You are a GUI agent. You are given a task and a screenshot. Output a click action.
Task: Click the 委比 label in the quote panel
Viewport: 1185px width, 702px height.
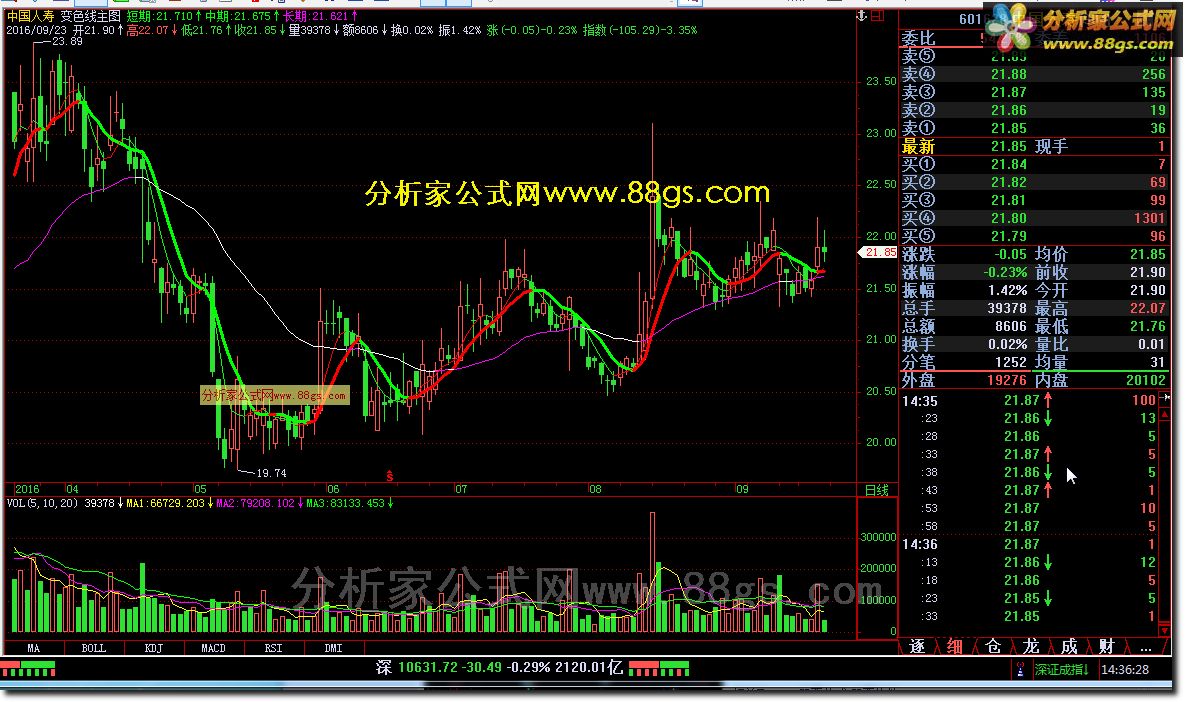(x=918, y=38)
